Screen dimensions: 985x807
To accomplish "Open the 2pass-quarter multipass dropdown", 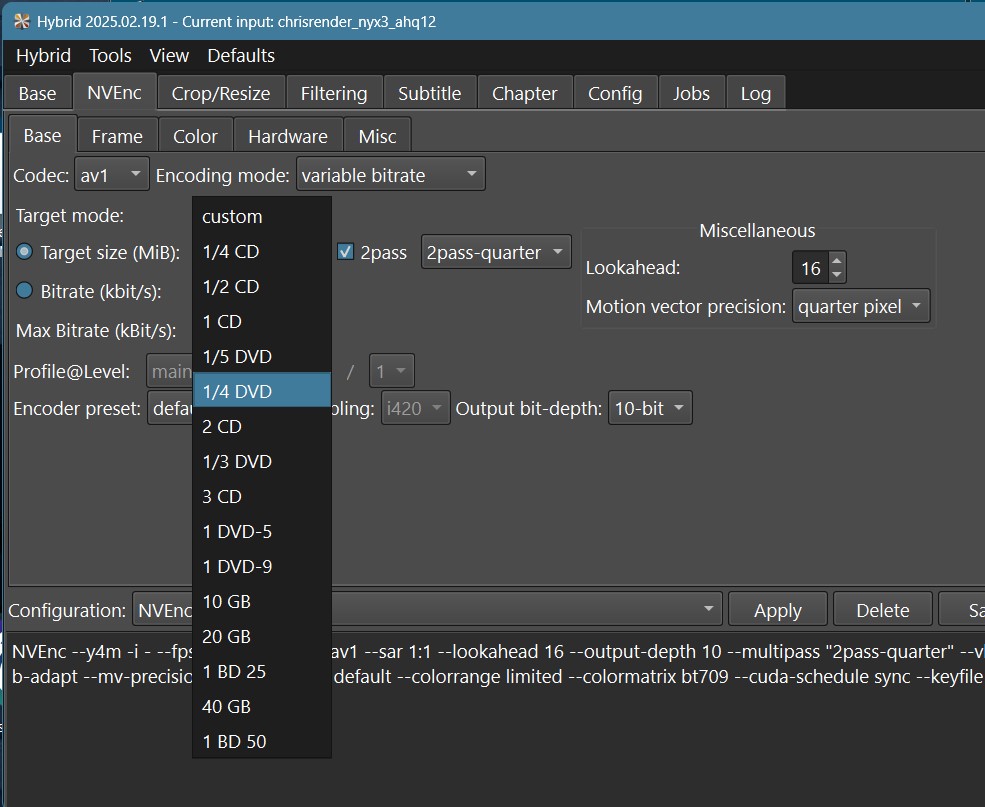I will (x=496, y=253).
